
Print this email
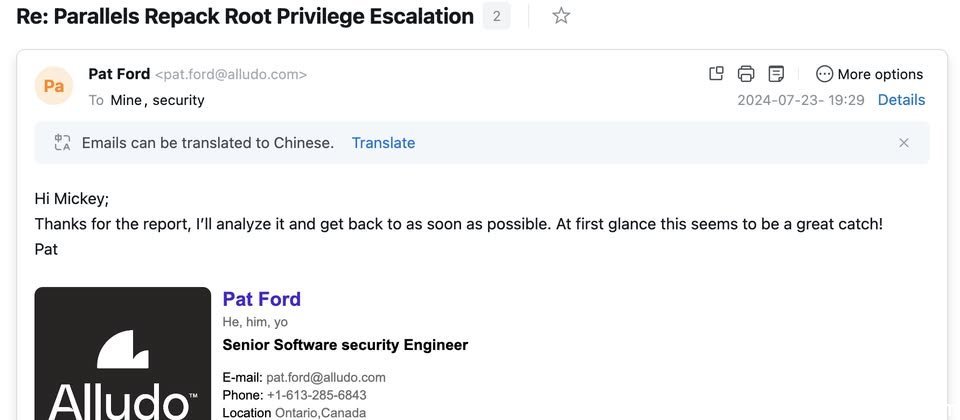[746, 74]
